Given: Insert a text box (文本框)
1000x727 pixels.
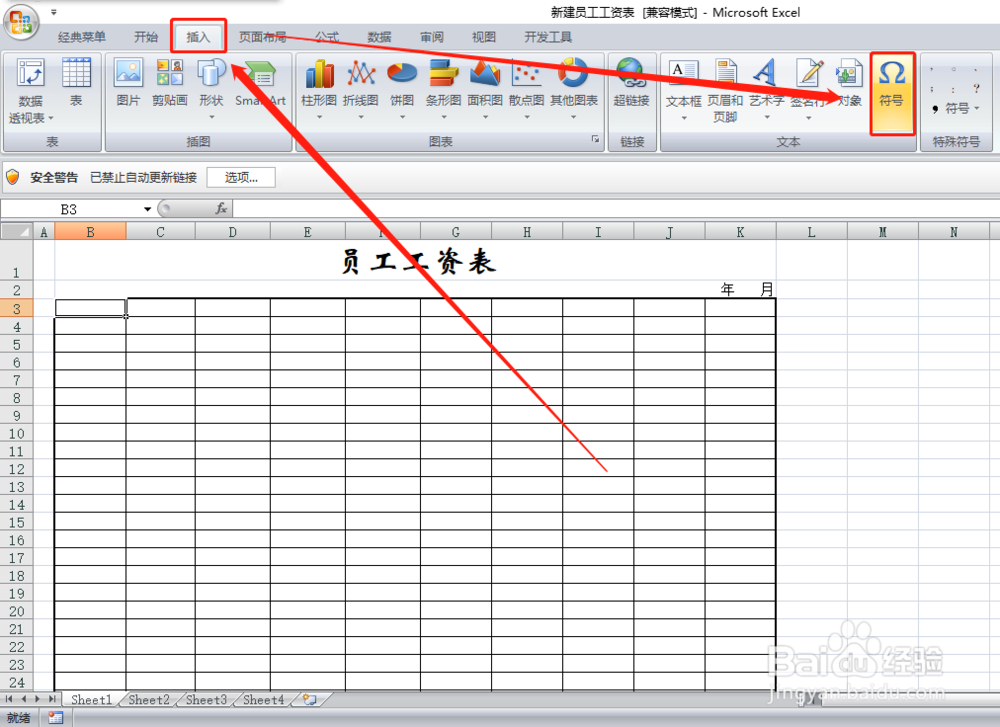Looking at the screenshot, I should pyautogui.click(x=684, y=89).
